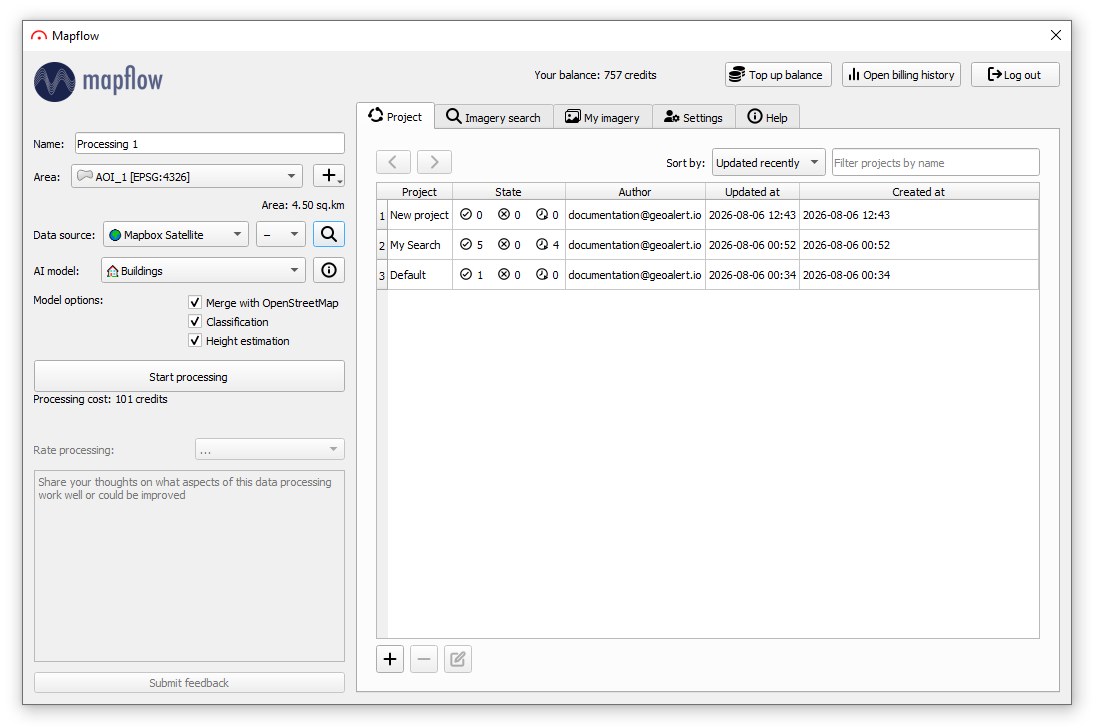Click the add area plus button
Image resolution: width=1097 pixels, height=728 pixels.
pos(328,176)
